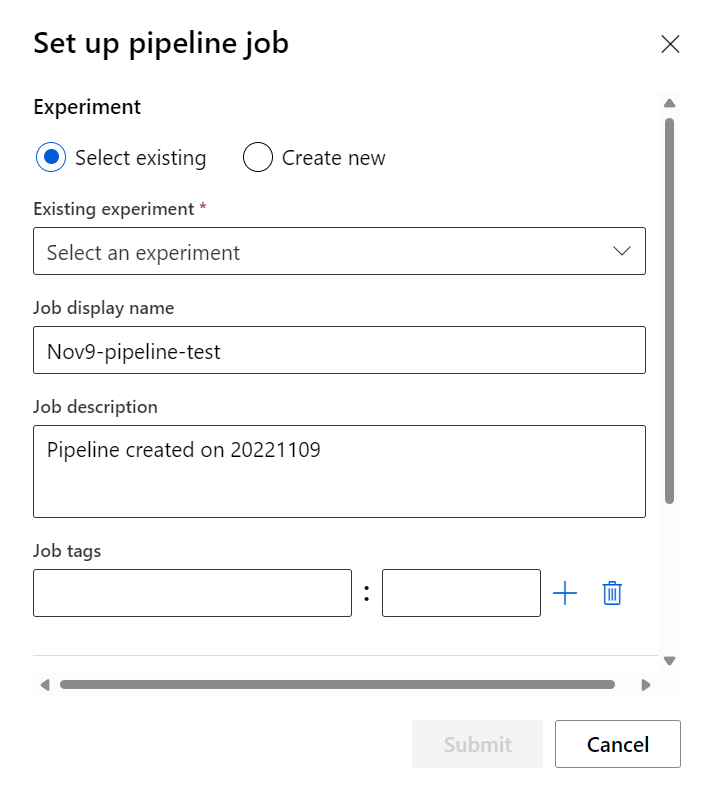Click the Submit button
The image size is (712, 804).
coord(477,744)
